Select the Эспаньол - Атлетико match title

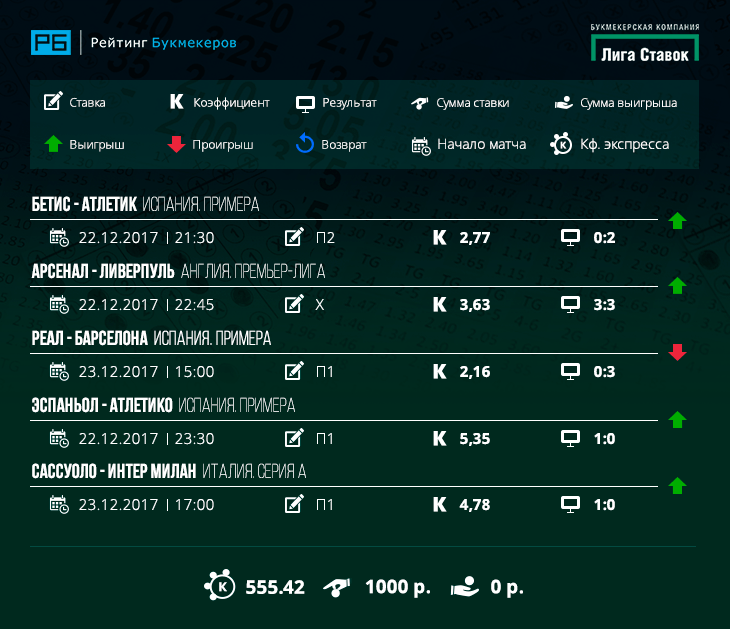[102, 406]
